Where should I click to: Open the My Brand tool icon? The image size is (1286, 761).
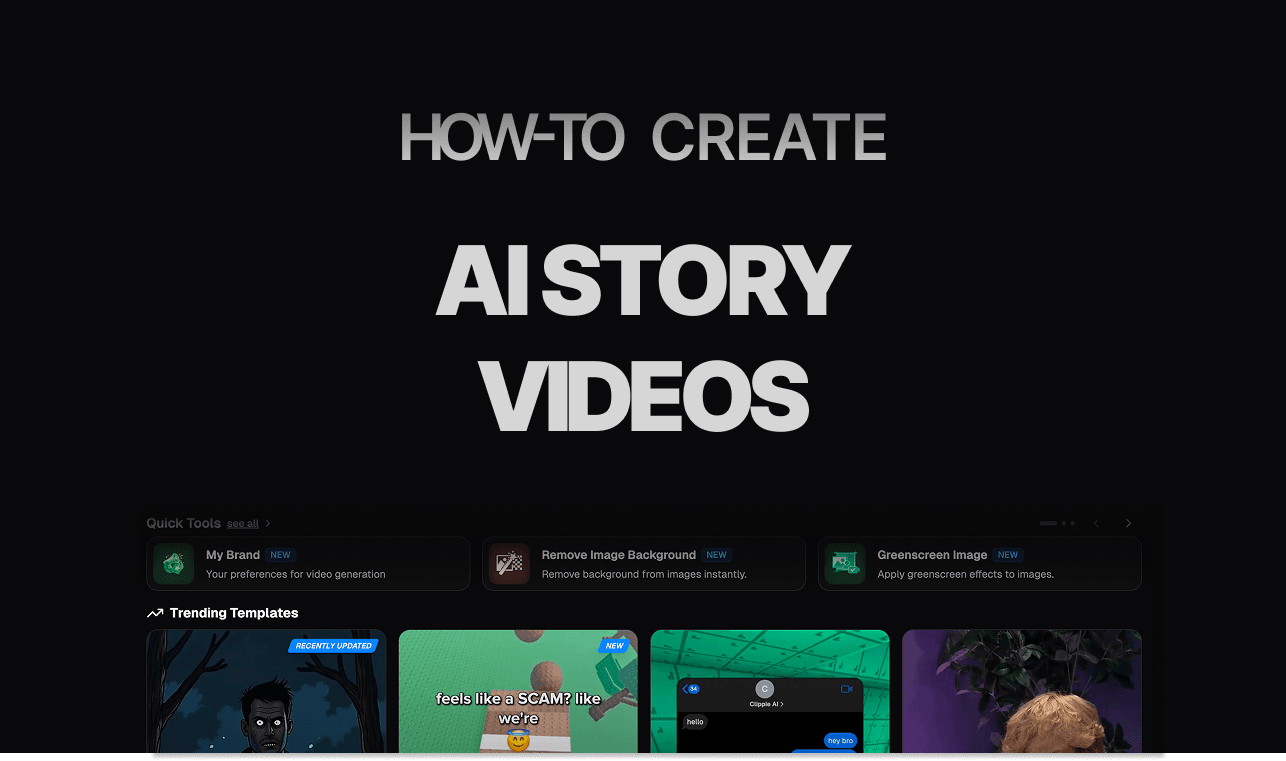pyautogui.click(x=173, y=563)
